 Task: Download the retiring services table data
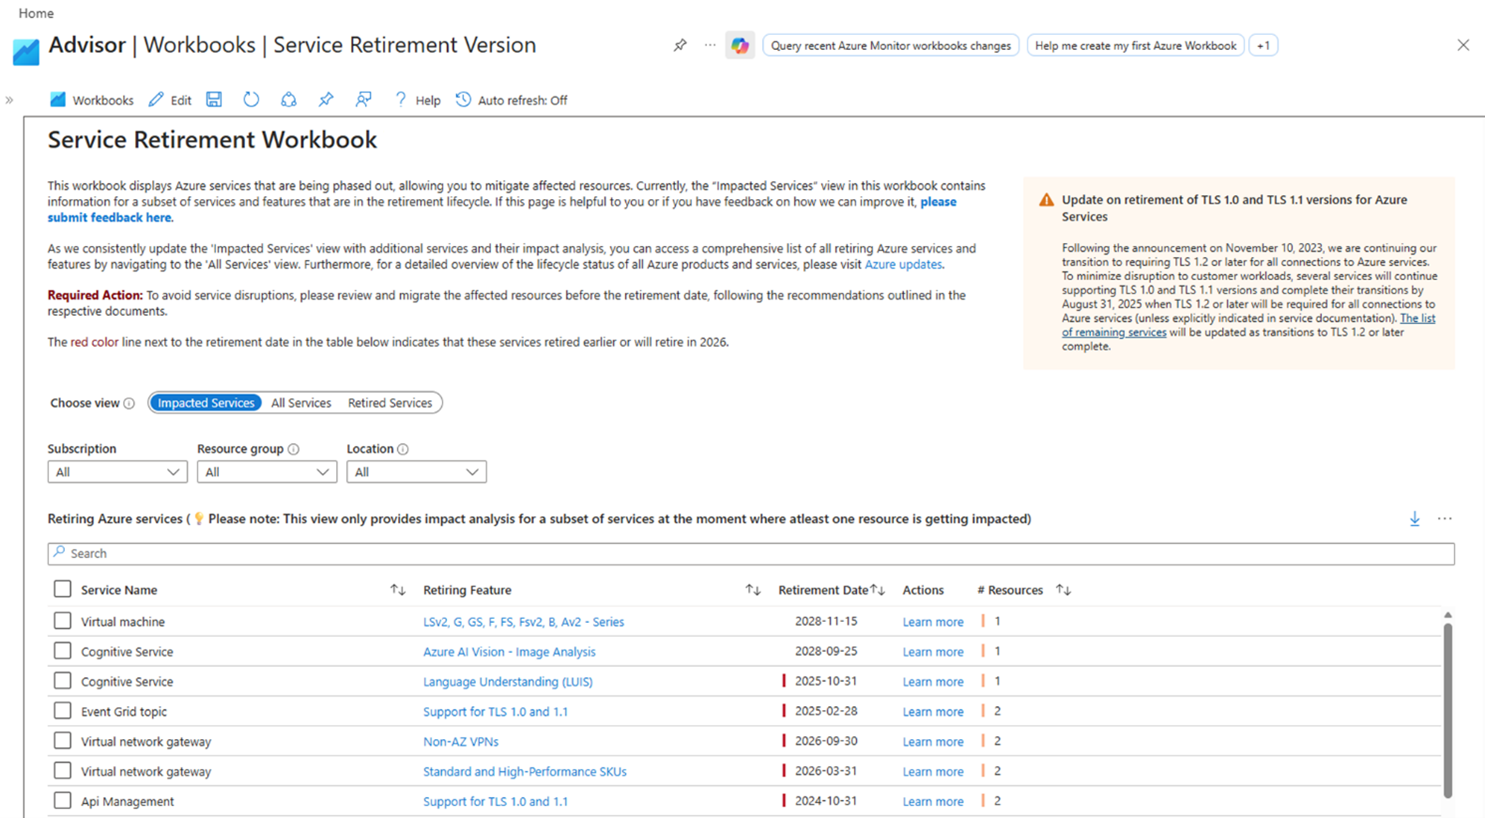coord(1415,519)
